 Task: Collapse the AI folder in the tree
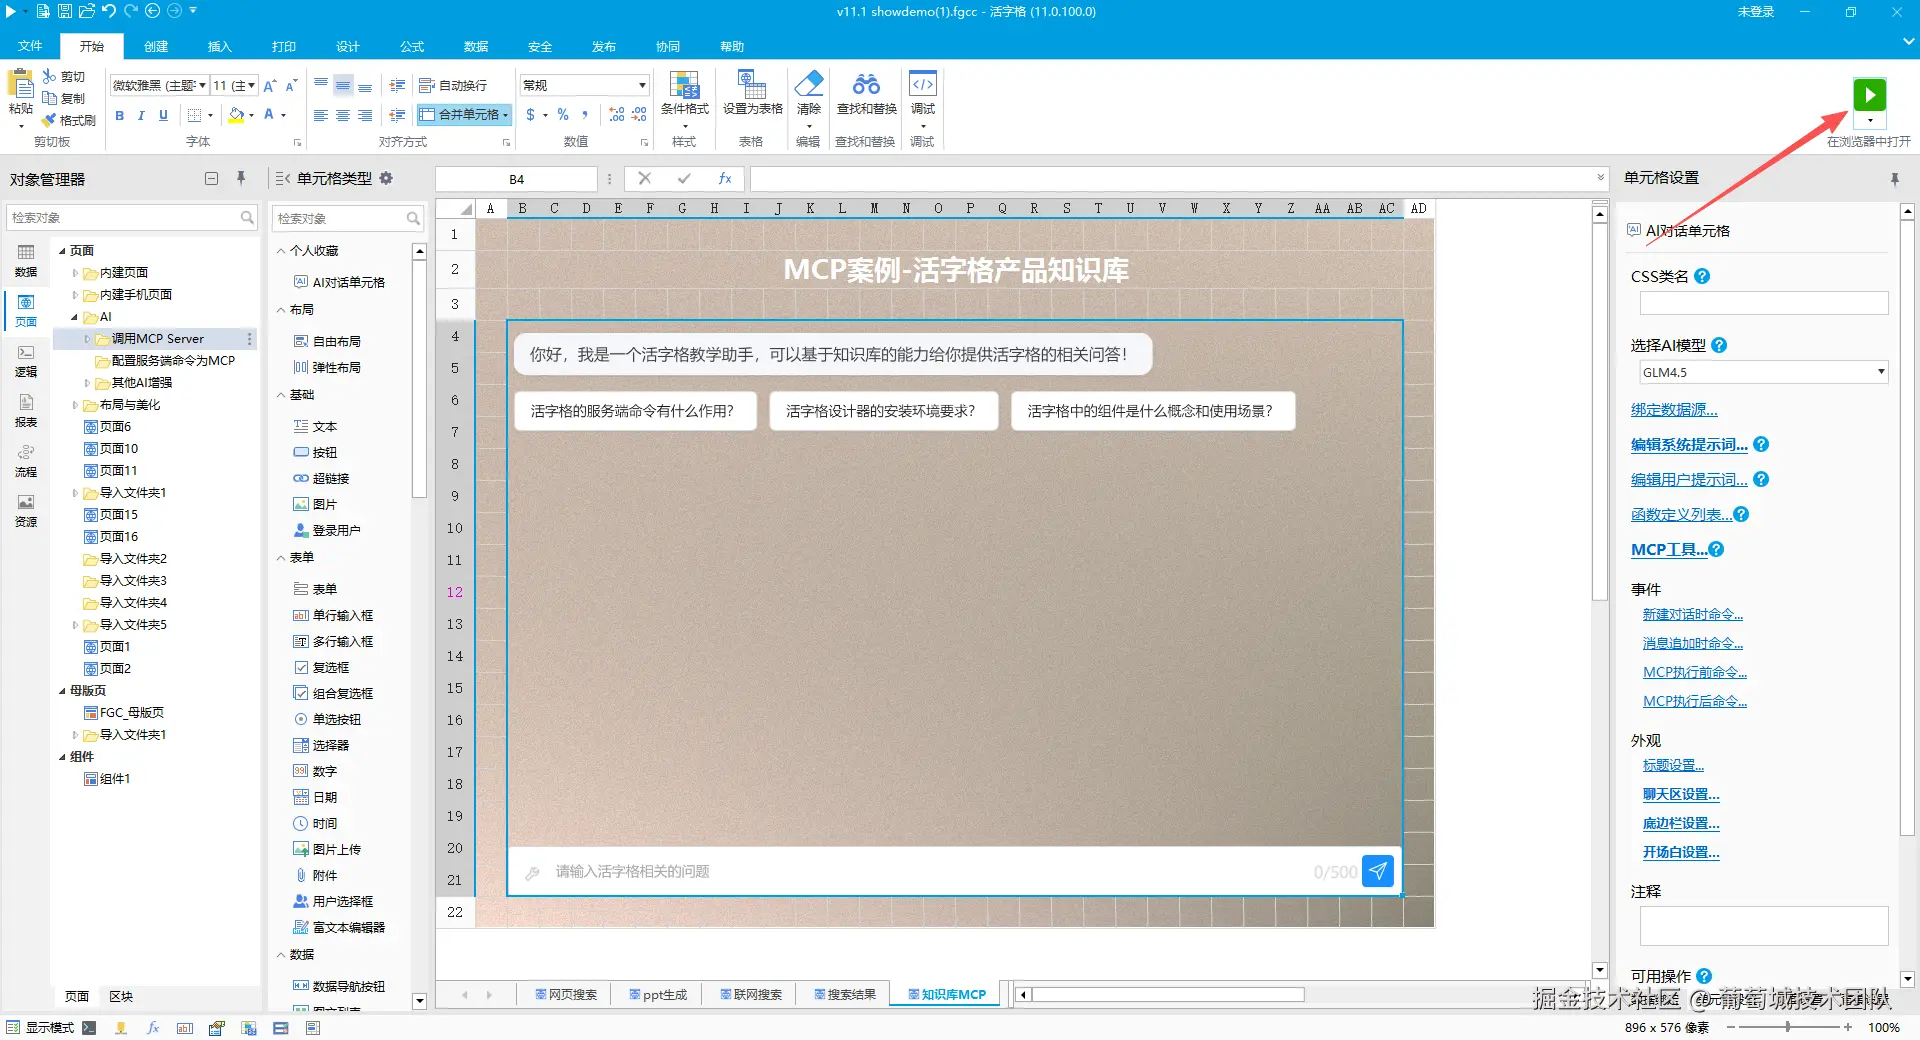75,317
